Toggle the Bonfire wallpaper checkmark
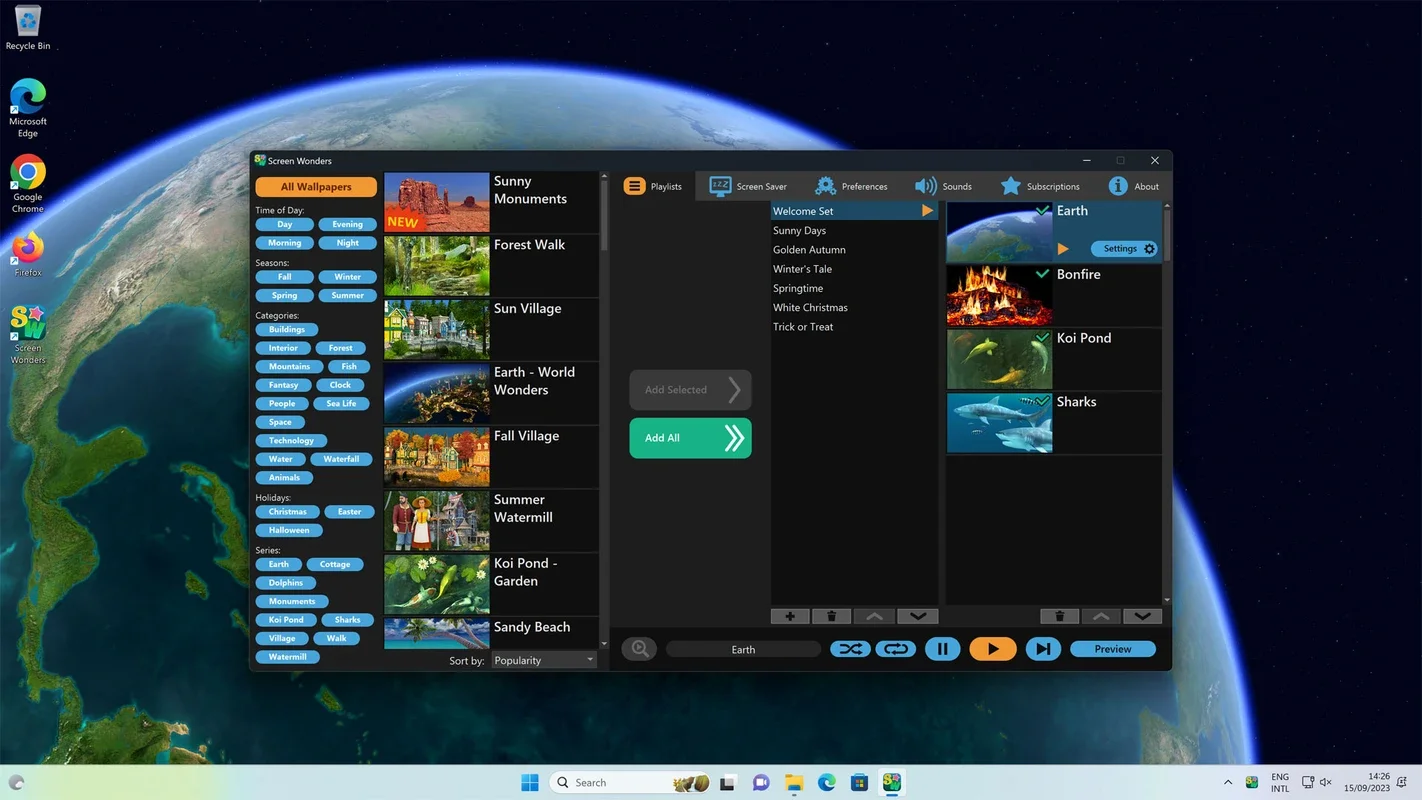Image resolution: width=1422 pixels, height=800 pixels. pyautogui.click(x=1043, y=273)
